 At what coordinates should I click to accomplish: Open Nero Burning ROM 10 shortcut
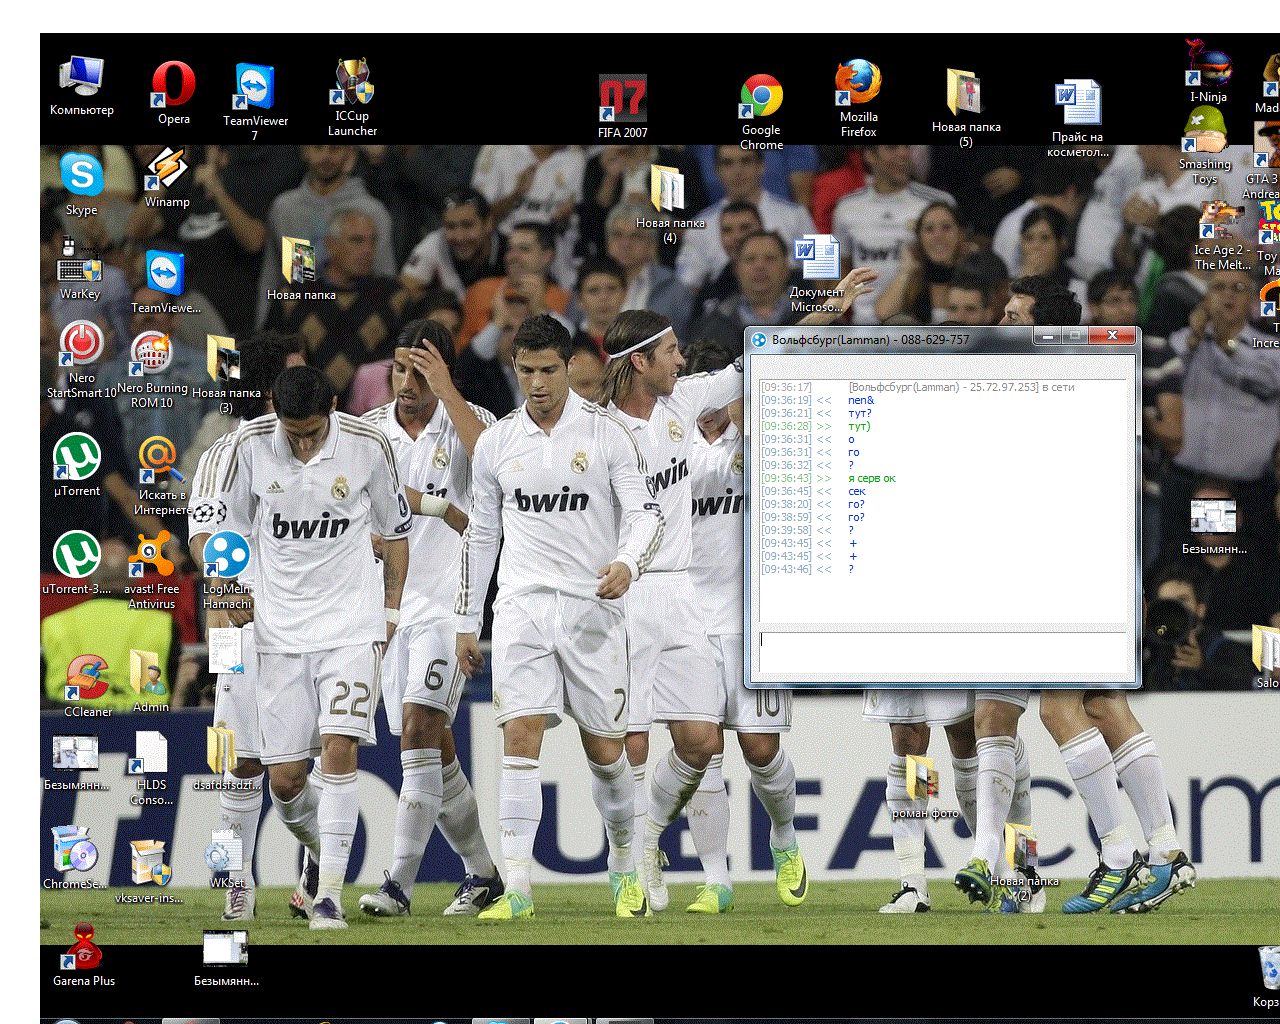(x=152, y=370)
